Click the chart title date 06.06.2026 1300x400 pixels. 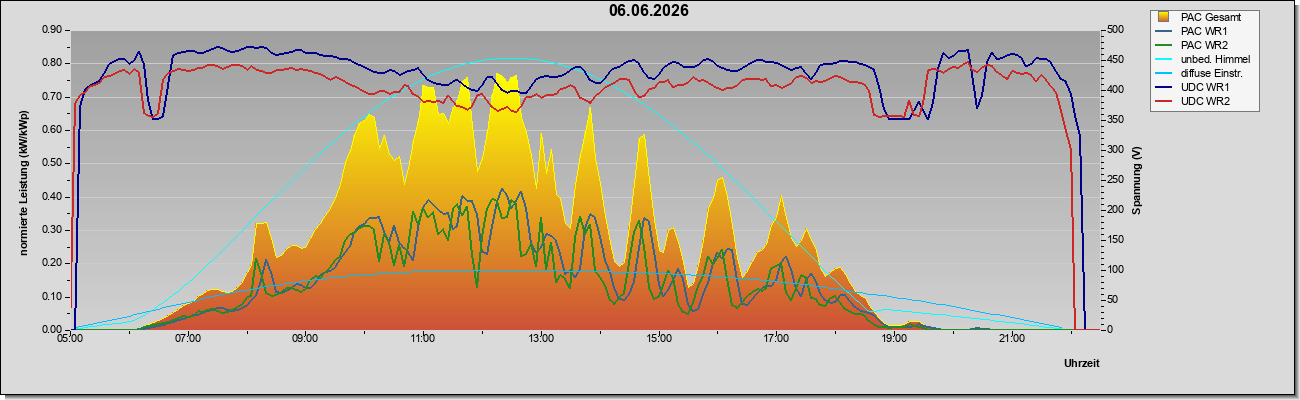click(649, 11)
